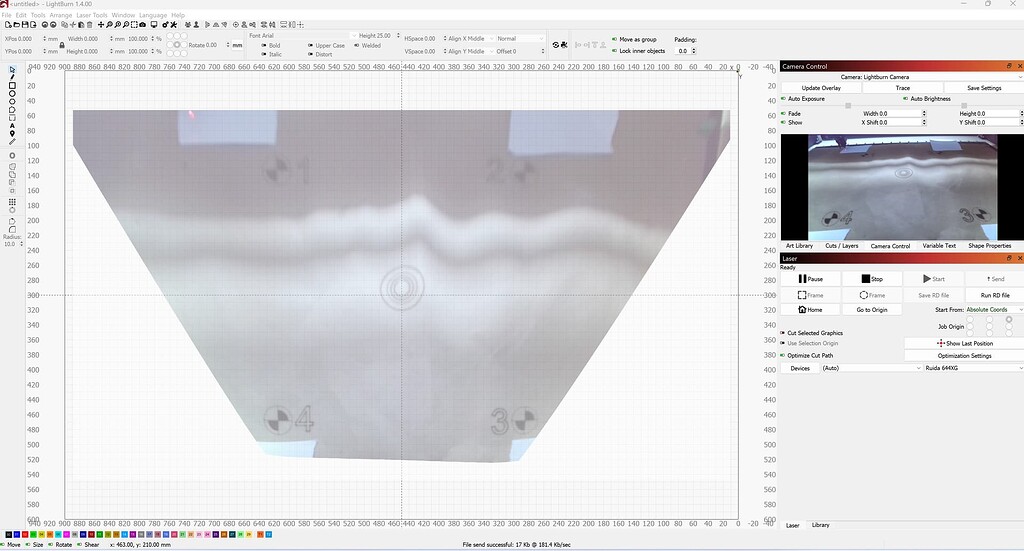Image resolution: width=1024 pixels, height=551 pixels.
Task: Toggle Auto Exposure switch
Action: [784, 99]
